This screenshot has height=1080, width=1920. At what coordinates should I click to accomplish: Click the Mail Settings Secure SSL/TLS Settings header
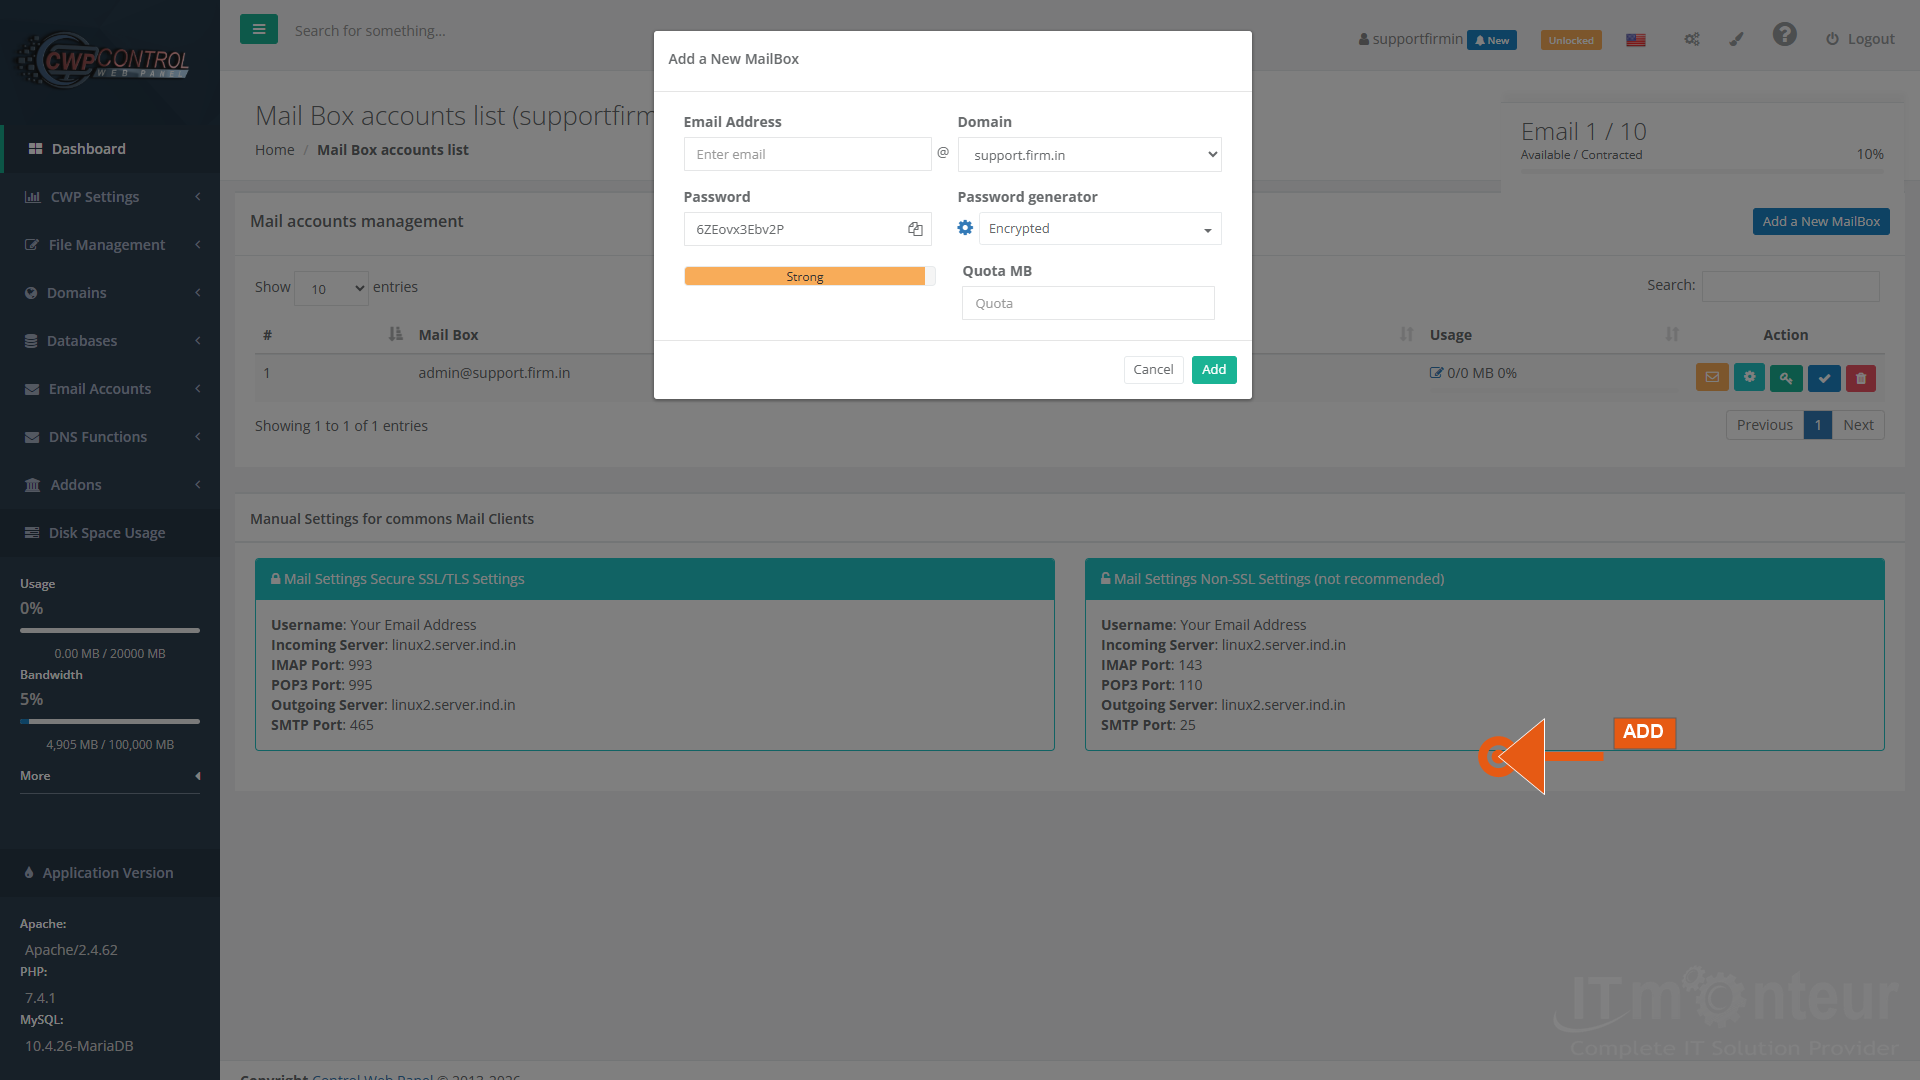click(655, 579)
